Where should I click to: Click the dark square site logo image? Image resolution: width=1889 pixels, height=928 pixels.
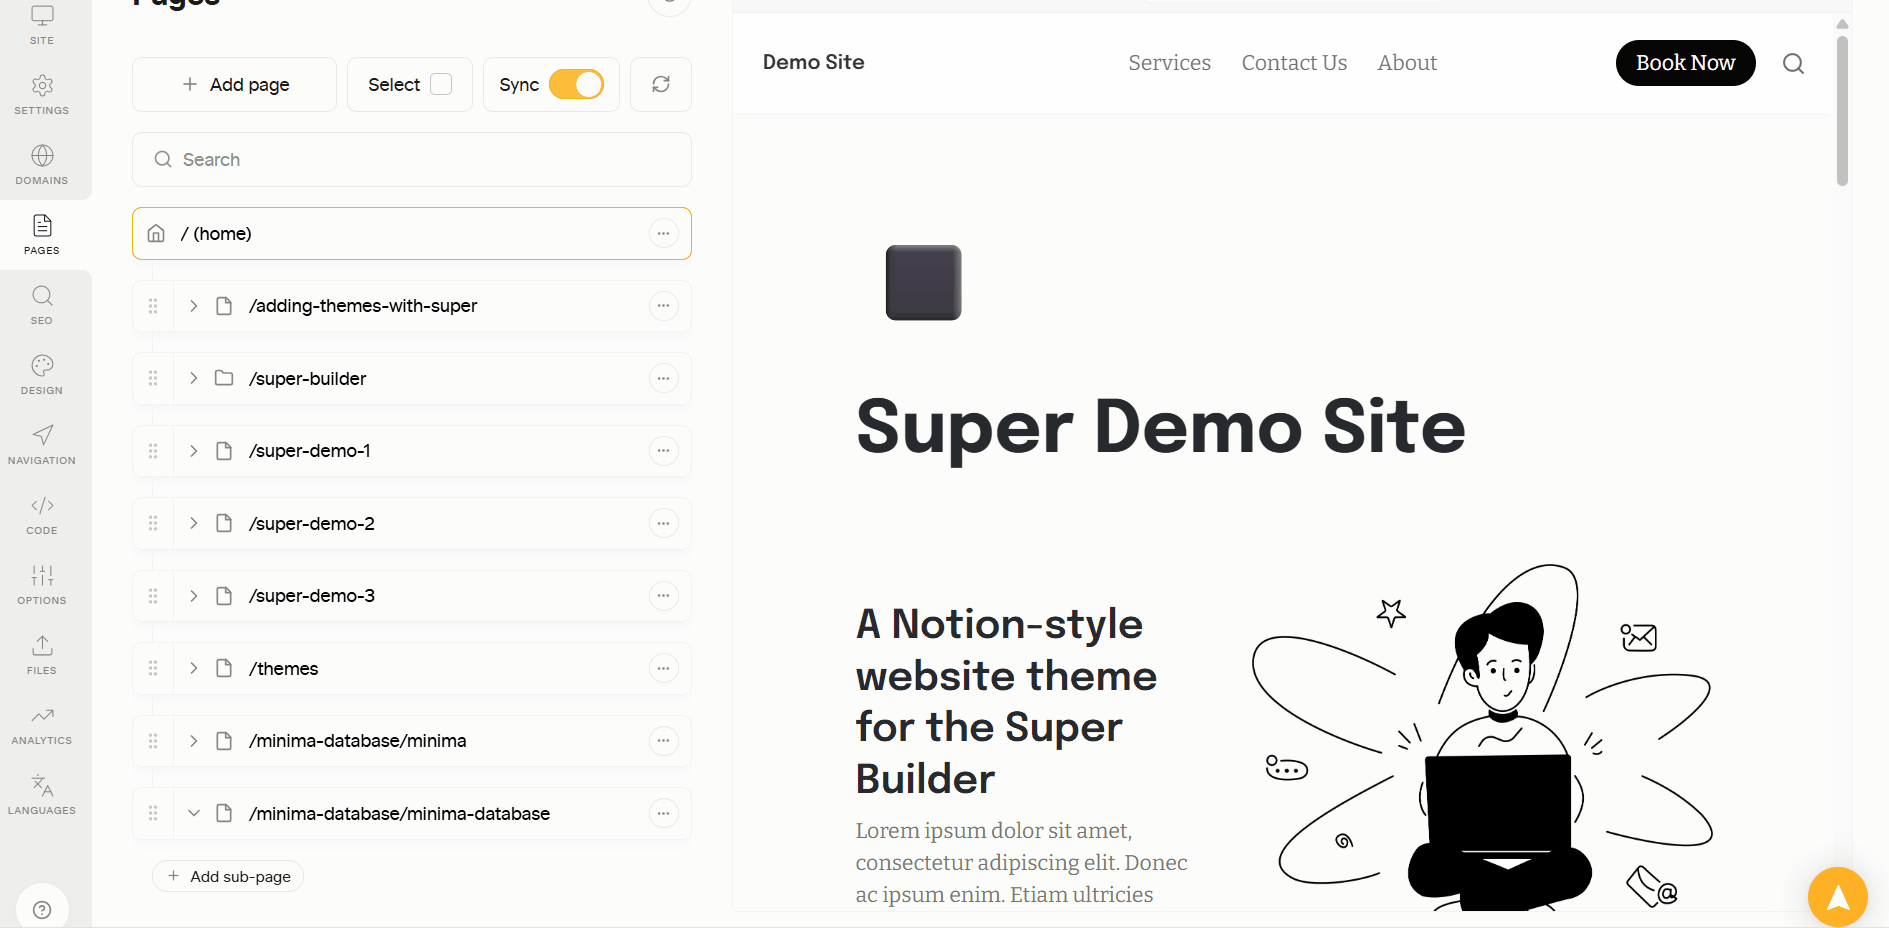(x=923, y=283)
